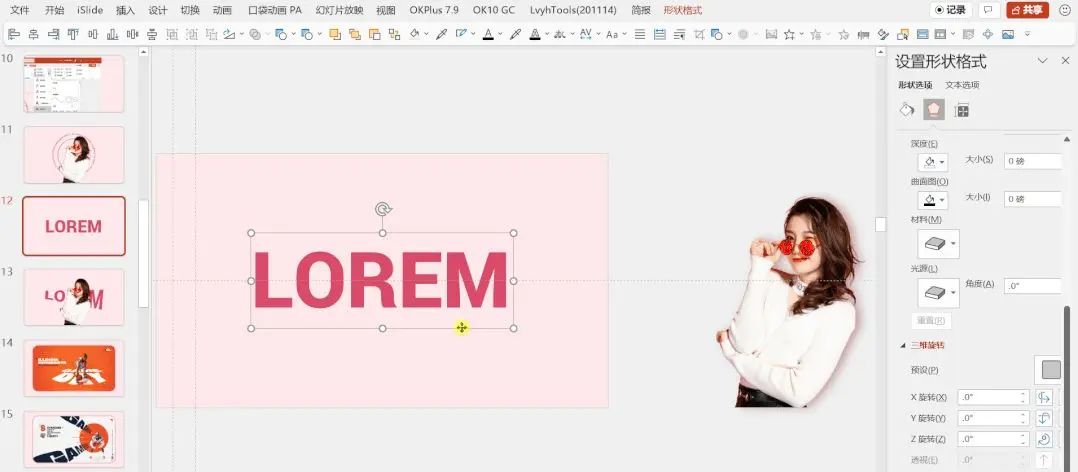The image size is (1078, 472).
Task: Open the Contour color dropdown
Action: tap(933, 200)
